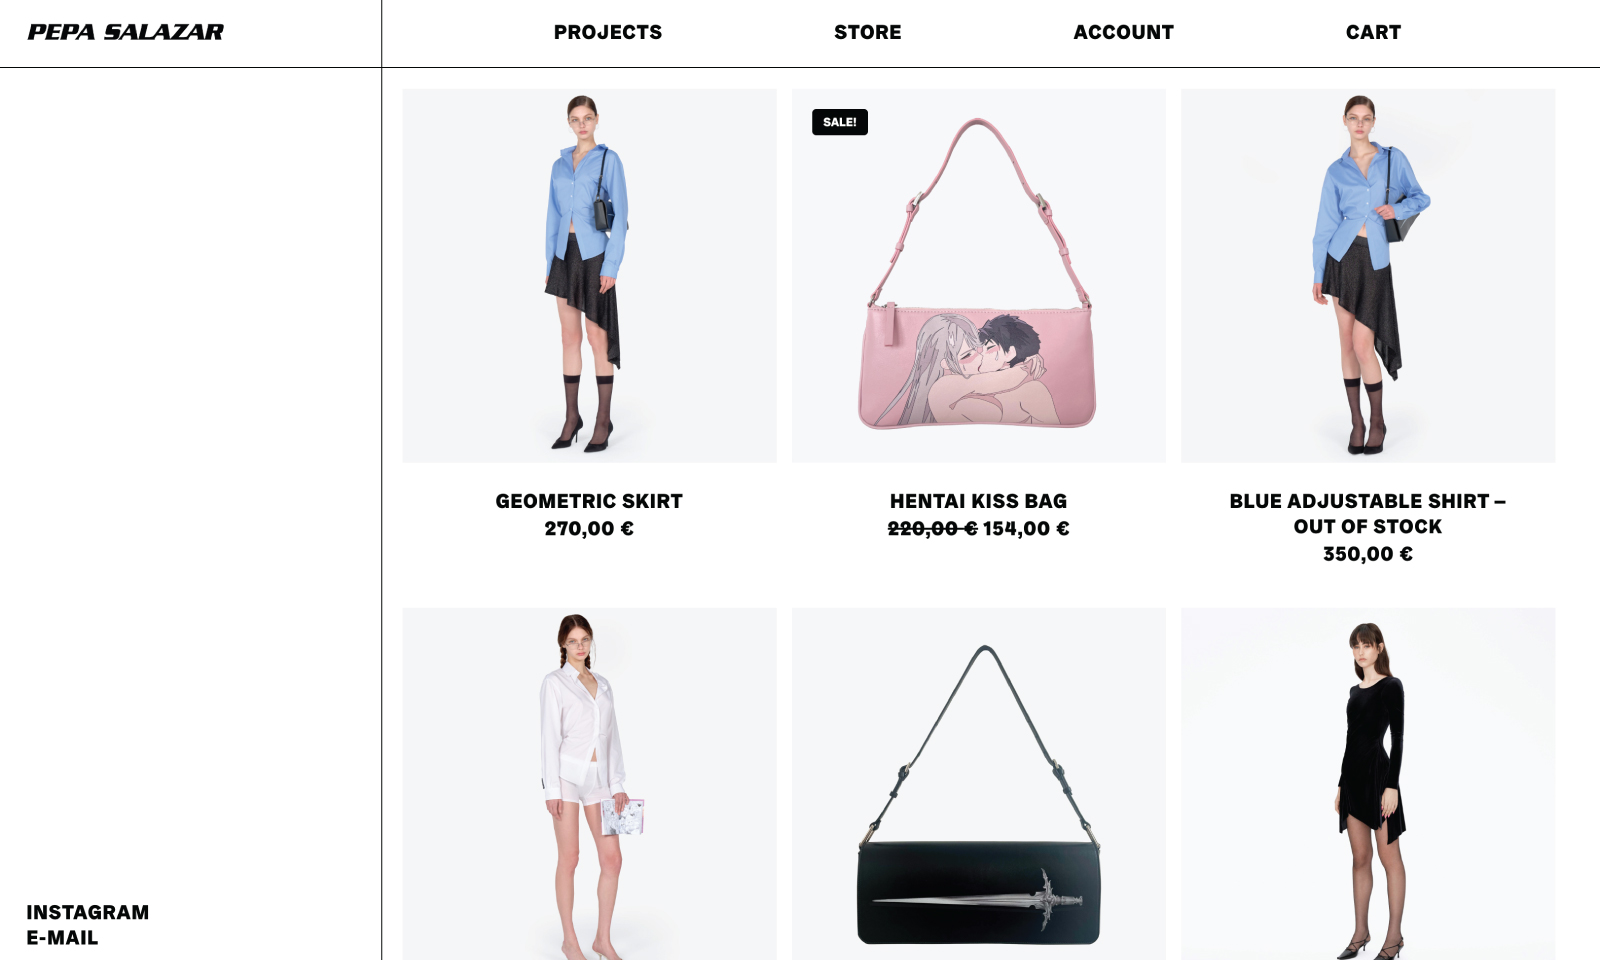Image resolution: width=1600 pixels, height=960 pixels.
Task: Open the pink Hentai Kiss Bag image
Action: pyautogui.click(x=979, y=276)
